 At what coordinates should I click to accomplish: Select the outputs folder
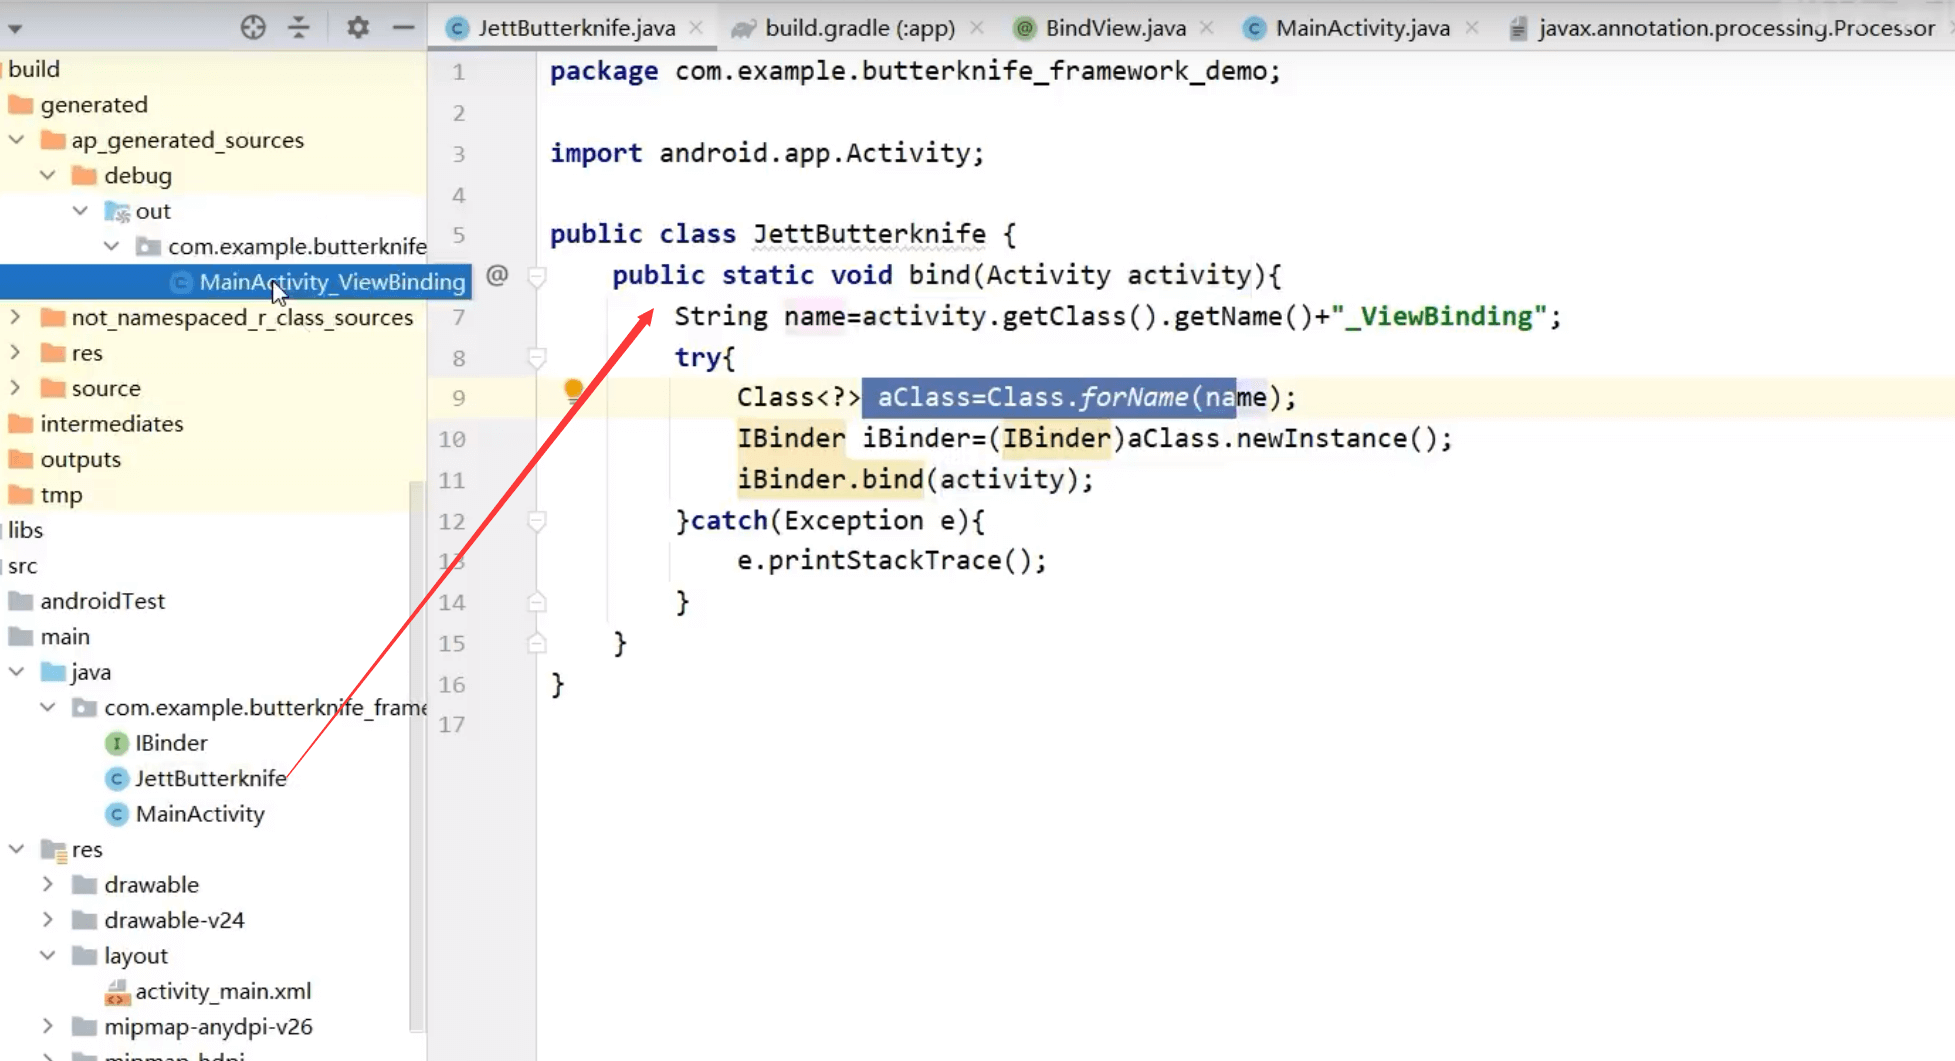point(80,459)
